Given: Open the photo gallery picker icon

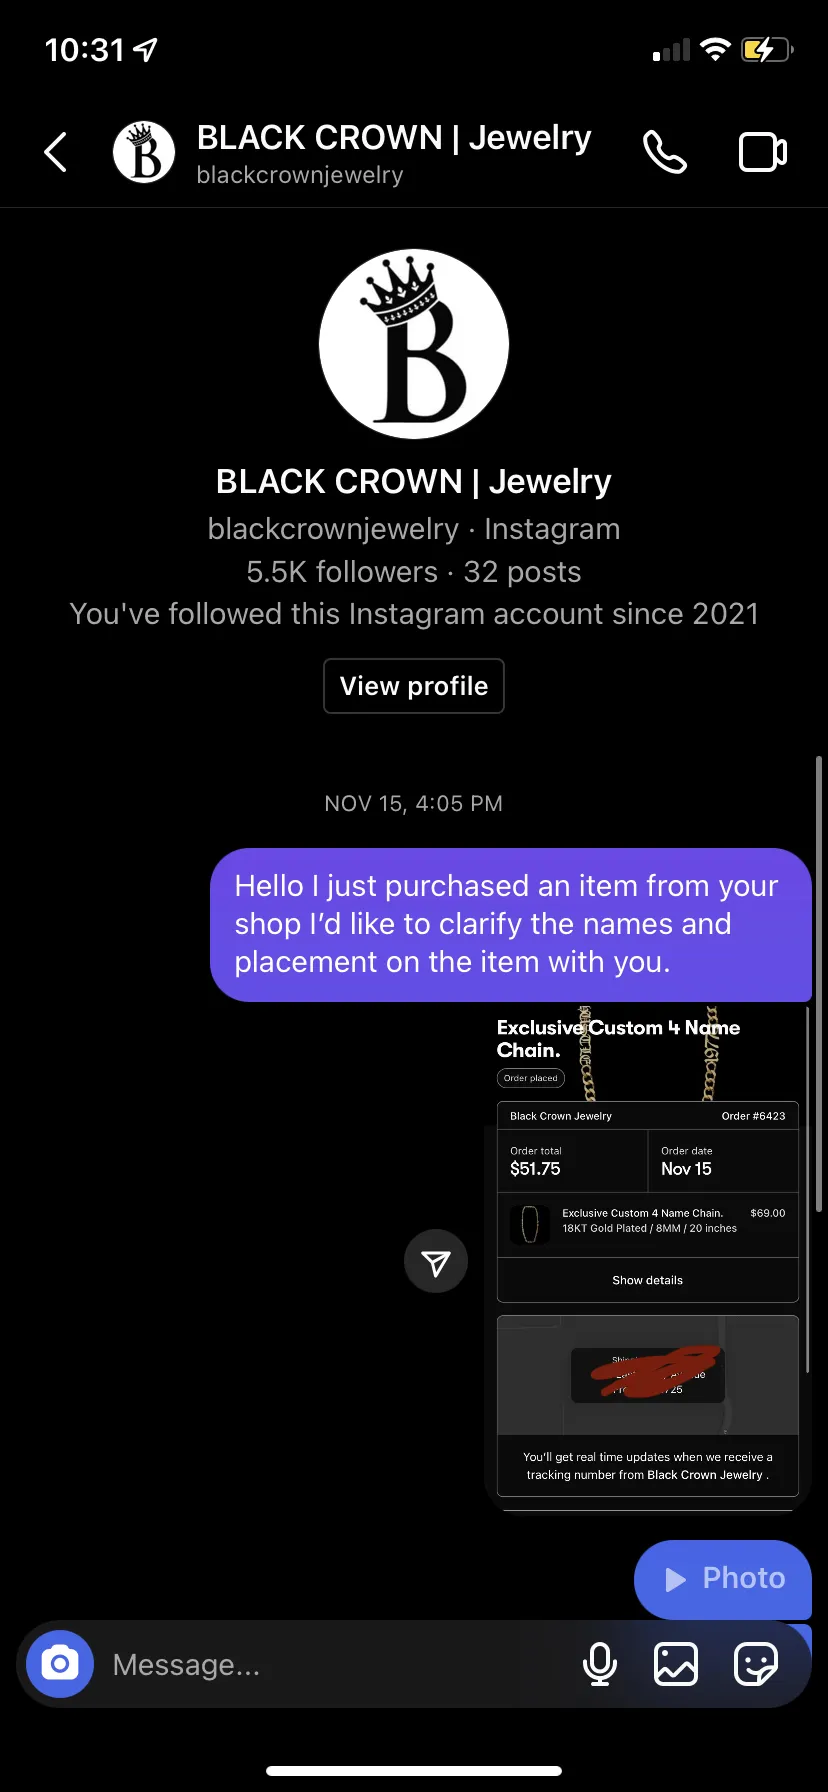Looking at the screenshot, I should click(676, 1664).
